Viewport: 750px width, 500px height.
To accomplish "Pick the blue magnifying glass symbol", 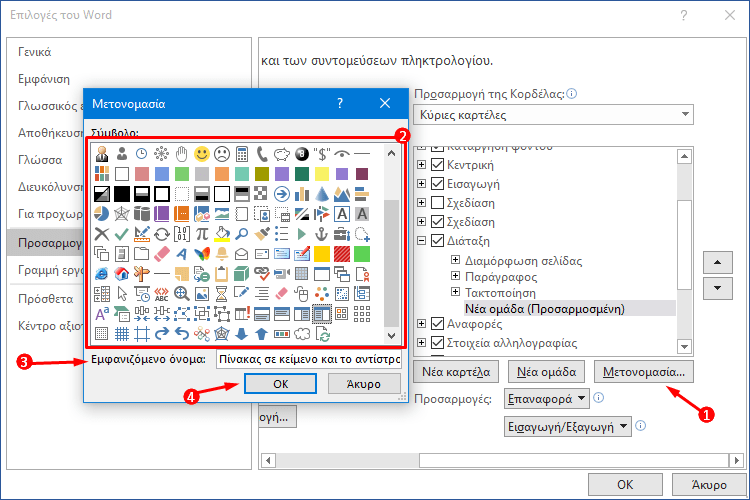I will pyautogui.click(x=242, y=234).
